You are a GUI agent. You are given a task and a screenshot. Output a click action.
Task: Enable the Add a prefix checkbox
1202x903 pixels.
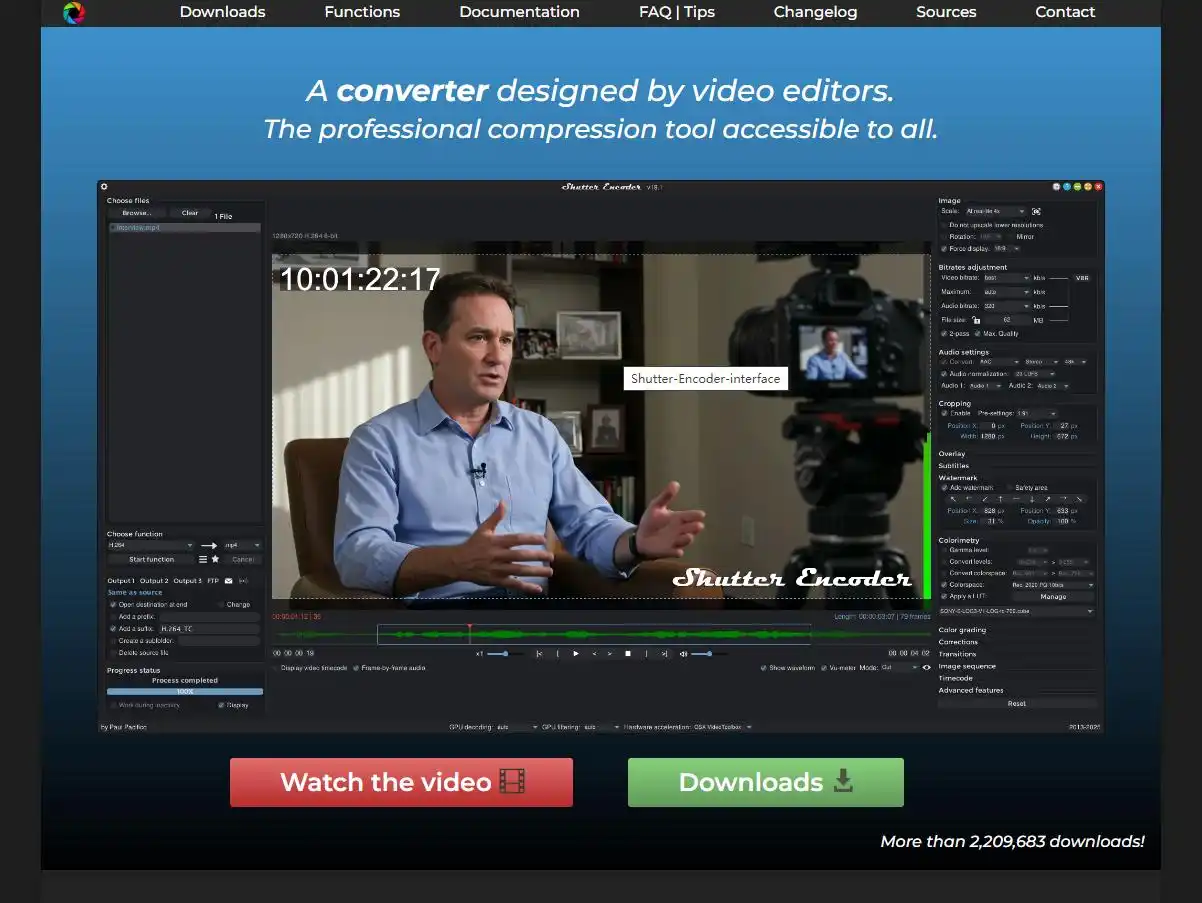(113, 617)
